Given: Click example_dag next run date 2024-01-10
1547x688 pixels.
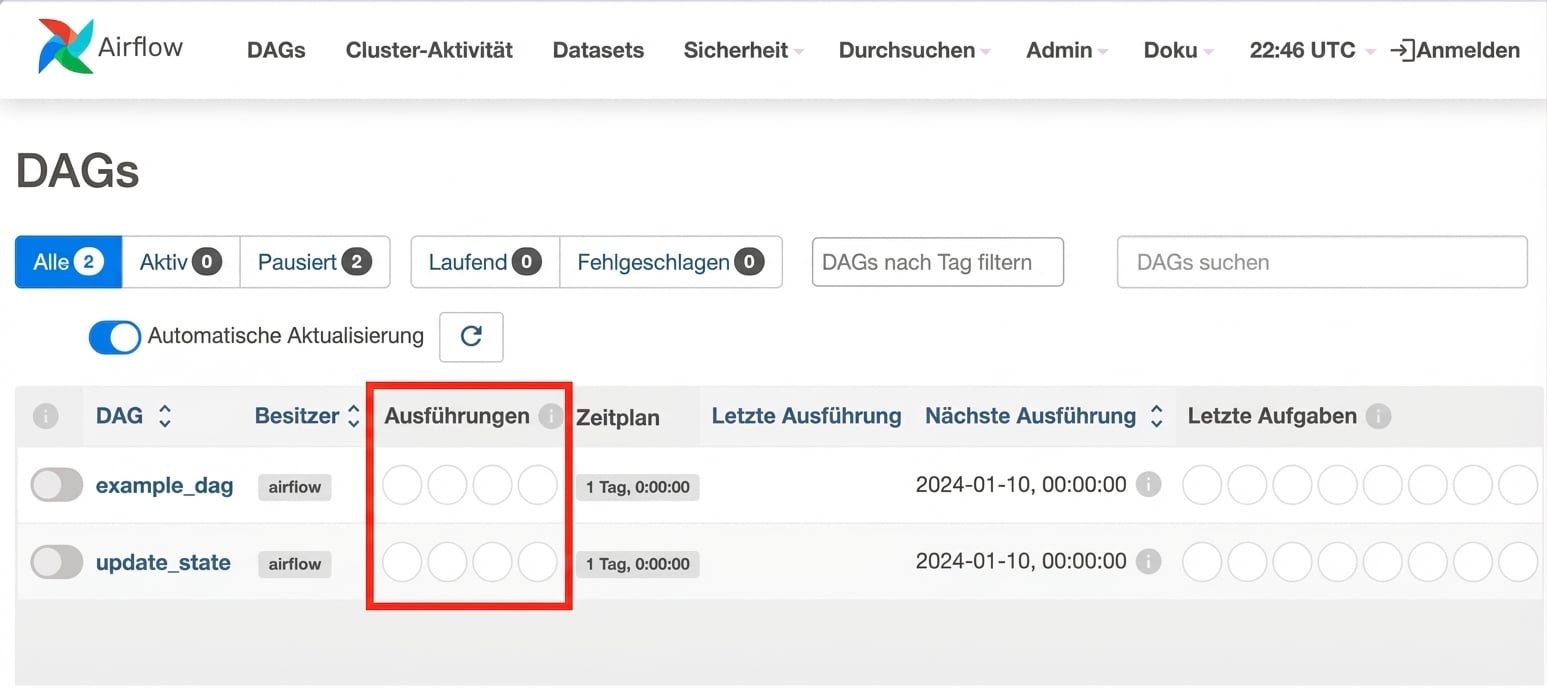Looking at the screenshot, I should point(1021,485).
